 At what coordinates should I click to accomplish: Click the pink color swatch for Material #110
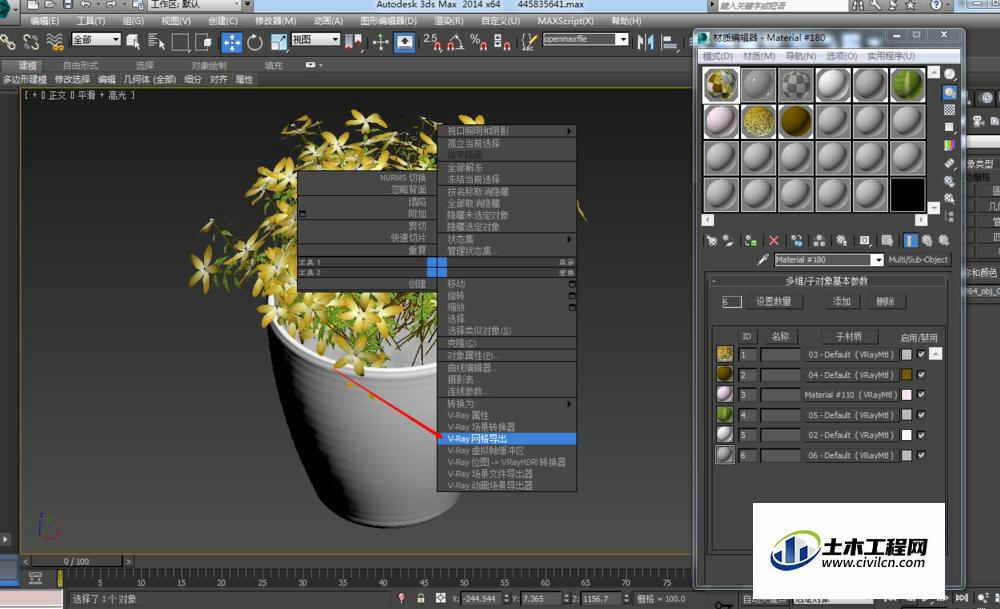[x=906, y=395]
